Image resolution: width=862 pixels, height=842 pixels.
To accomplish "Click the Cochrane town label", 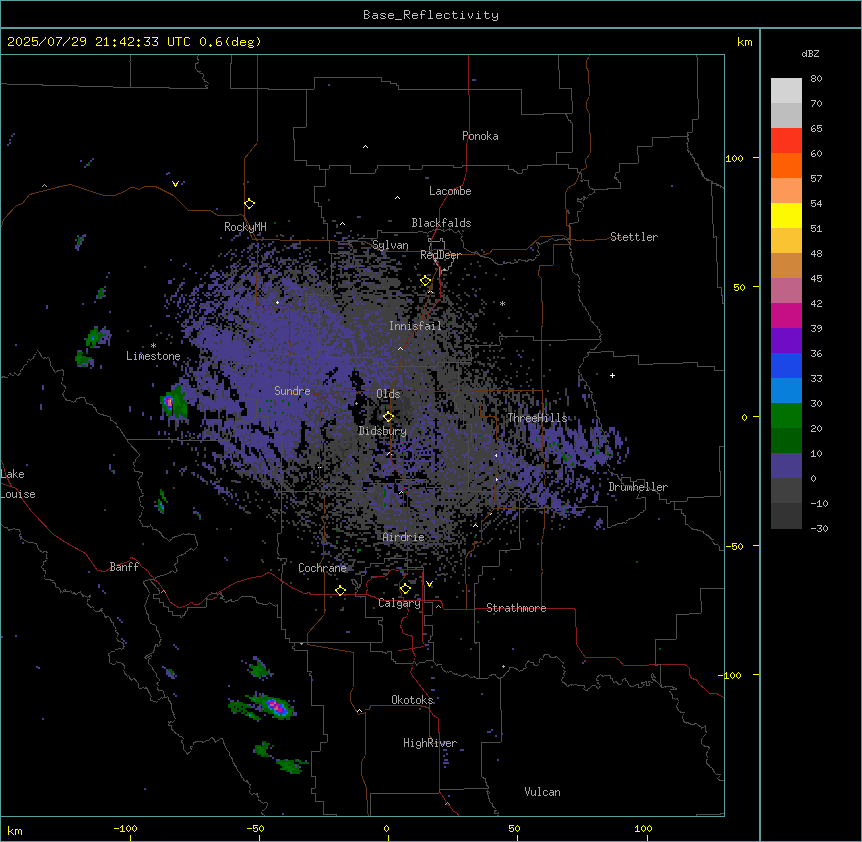I will point(322,568).
